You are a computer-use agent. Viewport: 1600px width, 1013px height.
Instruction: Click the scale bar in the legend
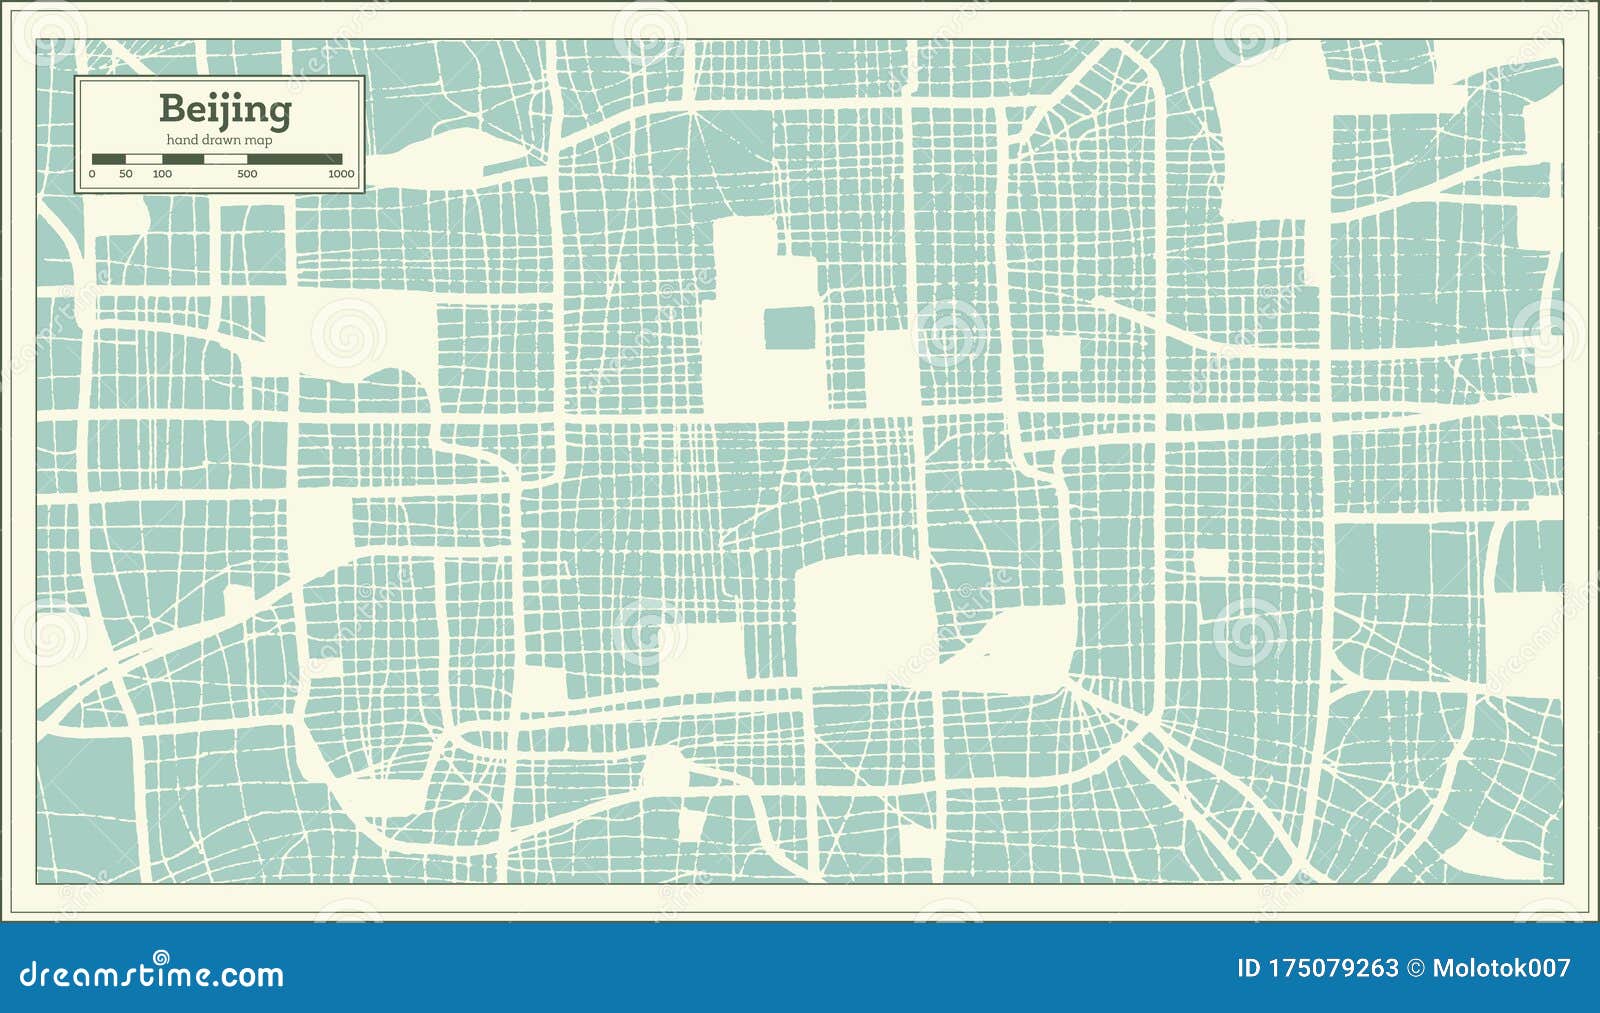pyautogui.click(x=220, y=158)
